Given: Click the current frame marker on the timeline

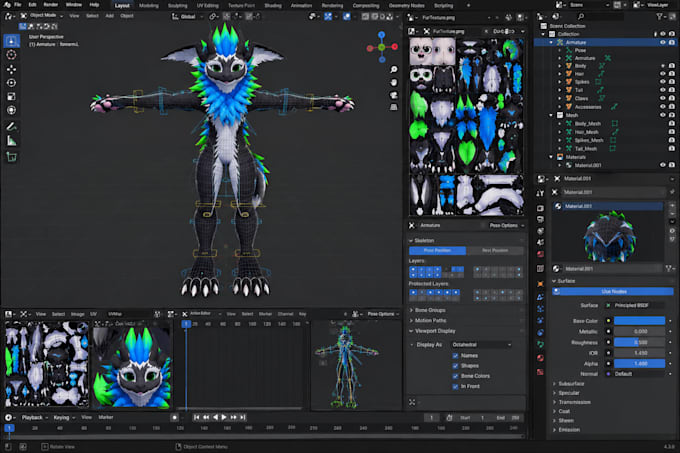Looking at the screenshot, I should click(9, 428).
